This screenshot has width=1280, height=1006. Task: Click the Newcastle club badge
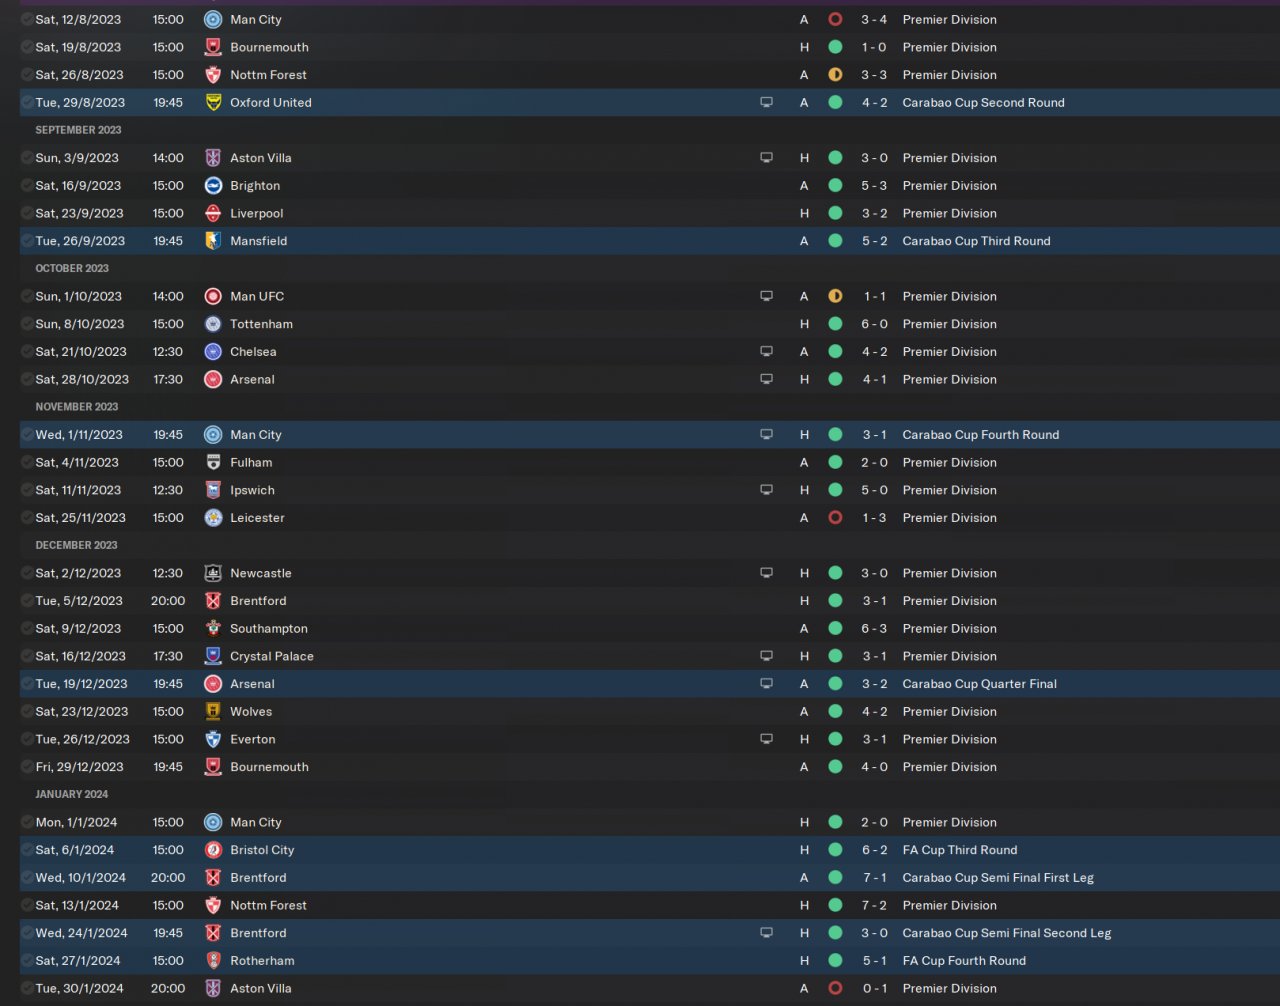pos(213,573)
